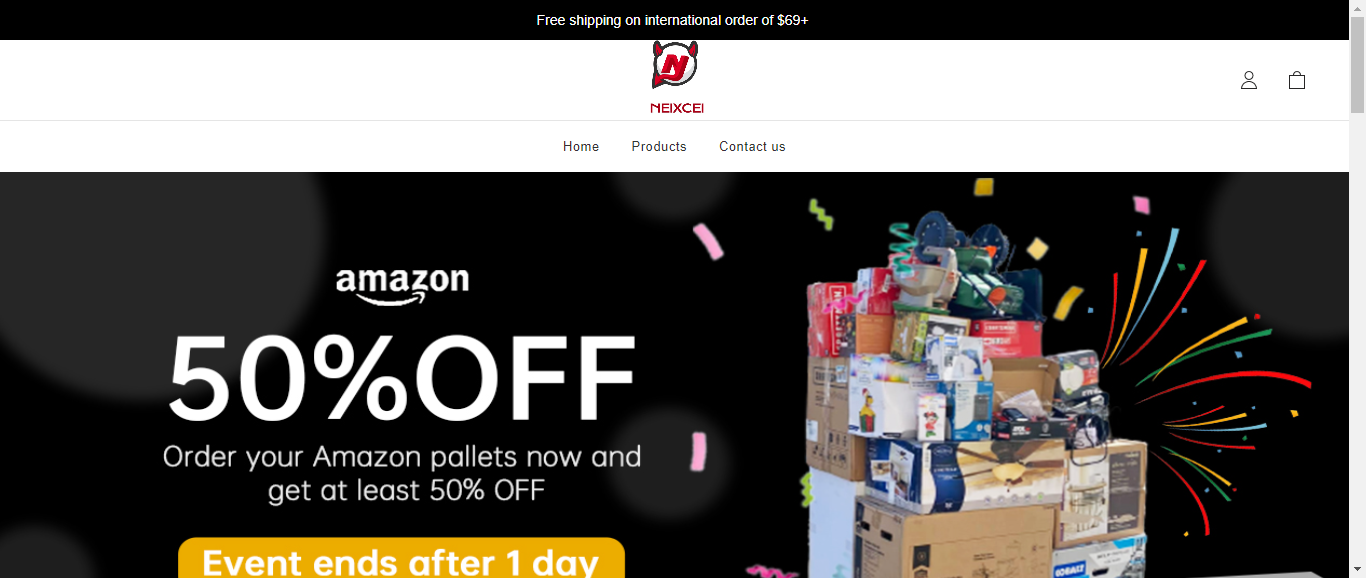Click the 'Event ends after 1 day' button
The width and height of the screenshot is (1366, 578).
click(401, 558)
